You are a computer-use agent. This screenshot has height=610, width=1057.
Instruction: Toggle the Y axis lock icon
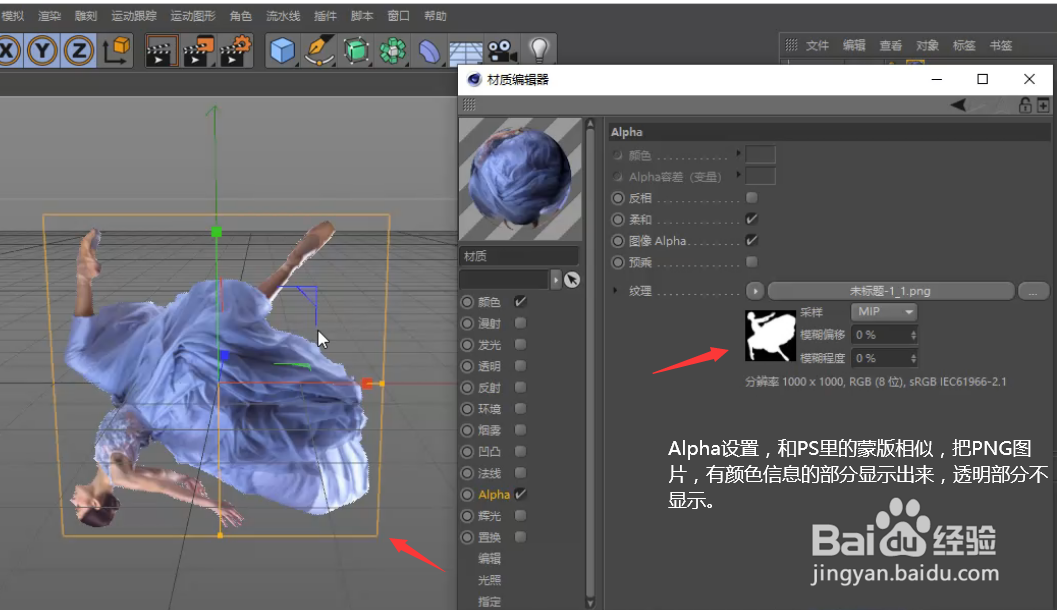click(42, 51)
